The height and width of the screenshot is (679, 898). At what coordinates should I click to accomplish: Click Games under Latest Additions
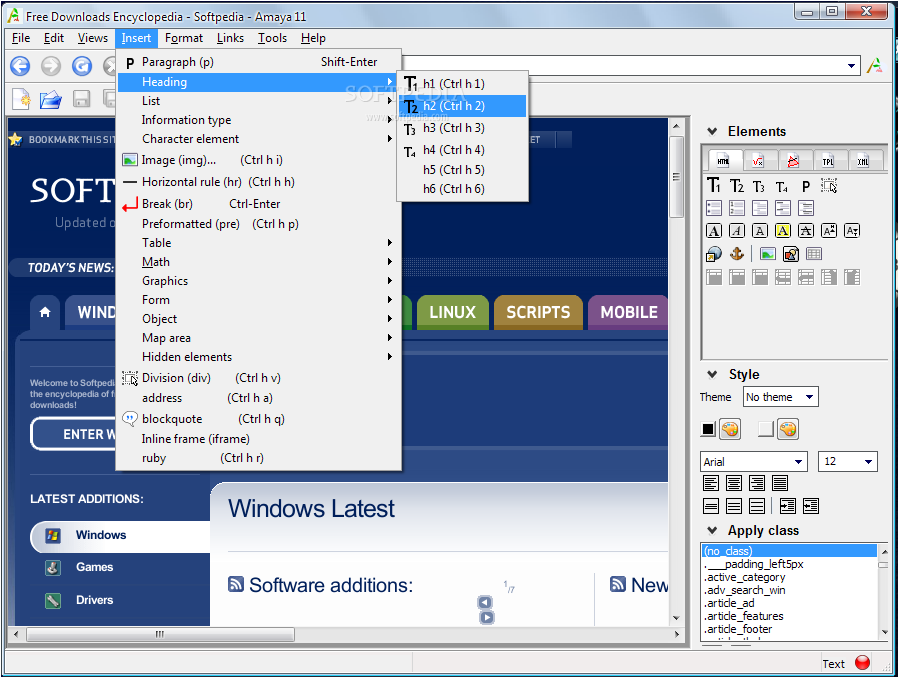pyautogui.click(x=94, y=567)
